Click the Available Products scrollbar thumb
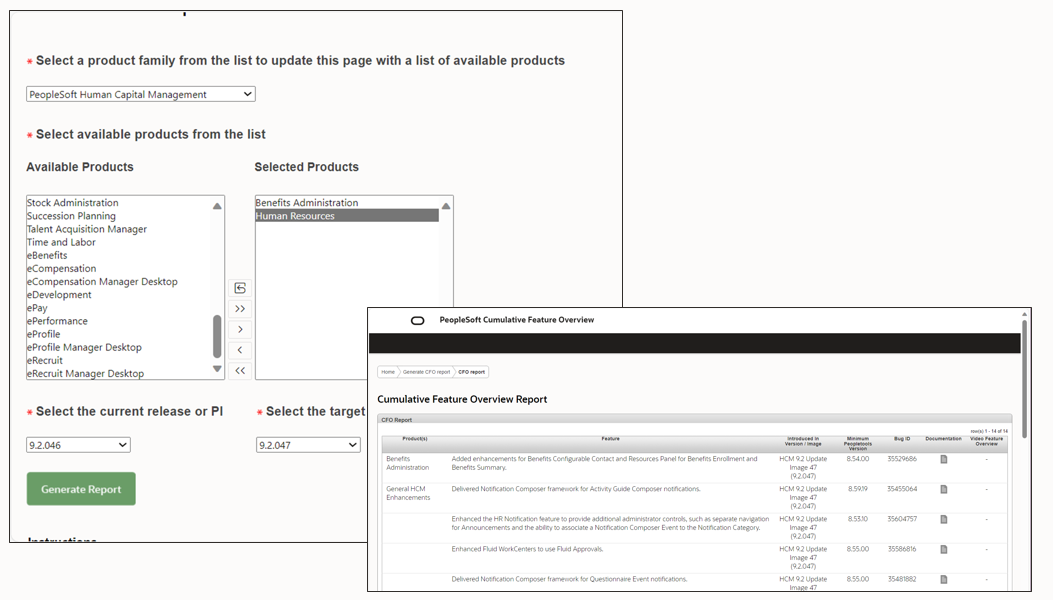1053x600 pixels. [x=217, y=337]
